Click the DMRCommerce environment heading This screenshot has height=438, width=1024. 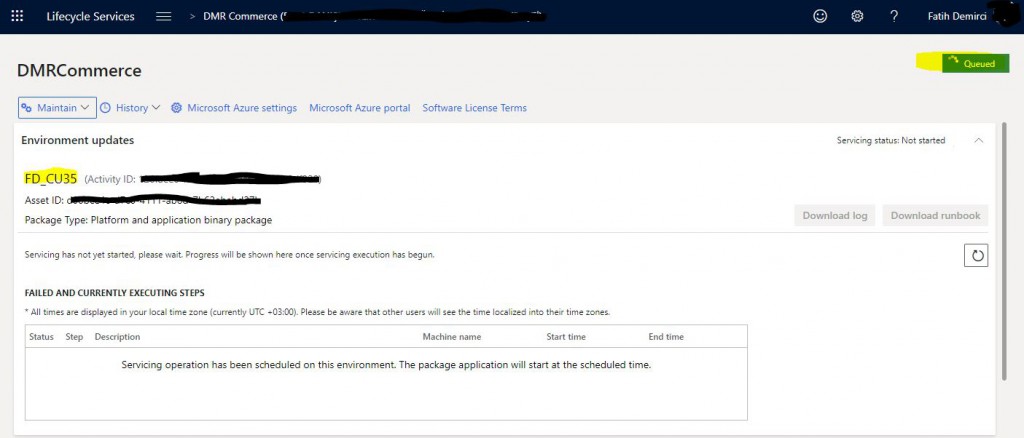pyautogui.click(x=79, y=70)
